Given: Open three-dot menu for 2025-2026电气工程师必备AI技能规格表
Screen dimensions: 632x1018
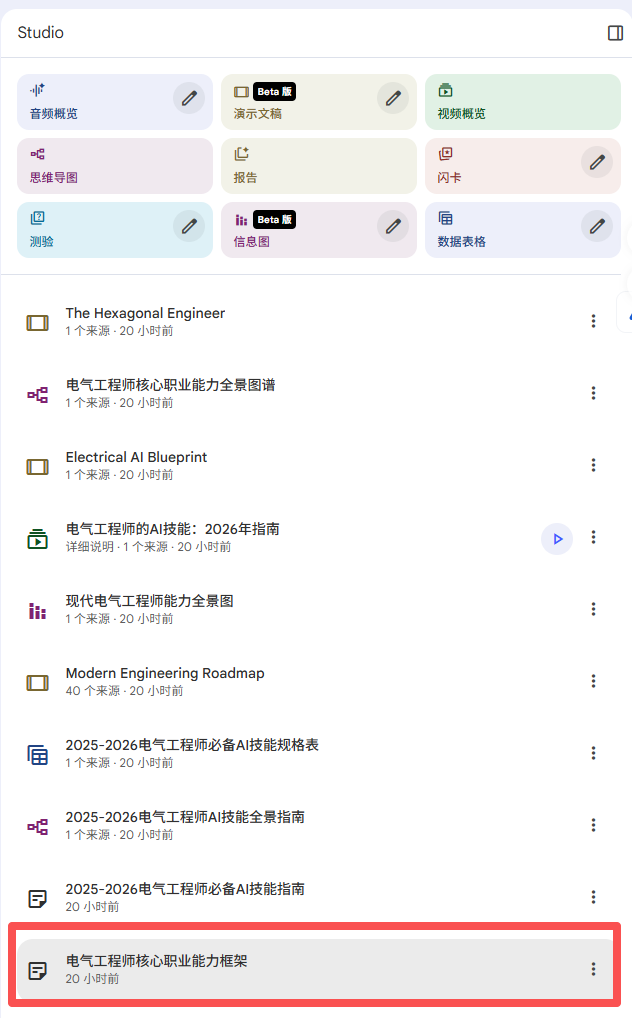Looking at the screenshot, I should [x=593, y=753].
